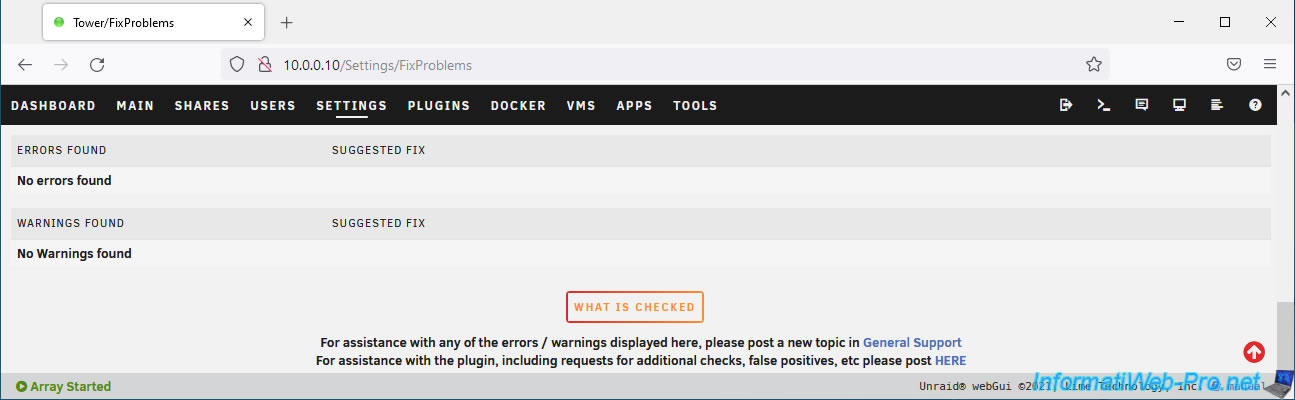
Task: Click the logout icon in the Unraid header
Action: (1066, 105)
